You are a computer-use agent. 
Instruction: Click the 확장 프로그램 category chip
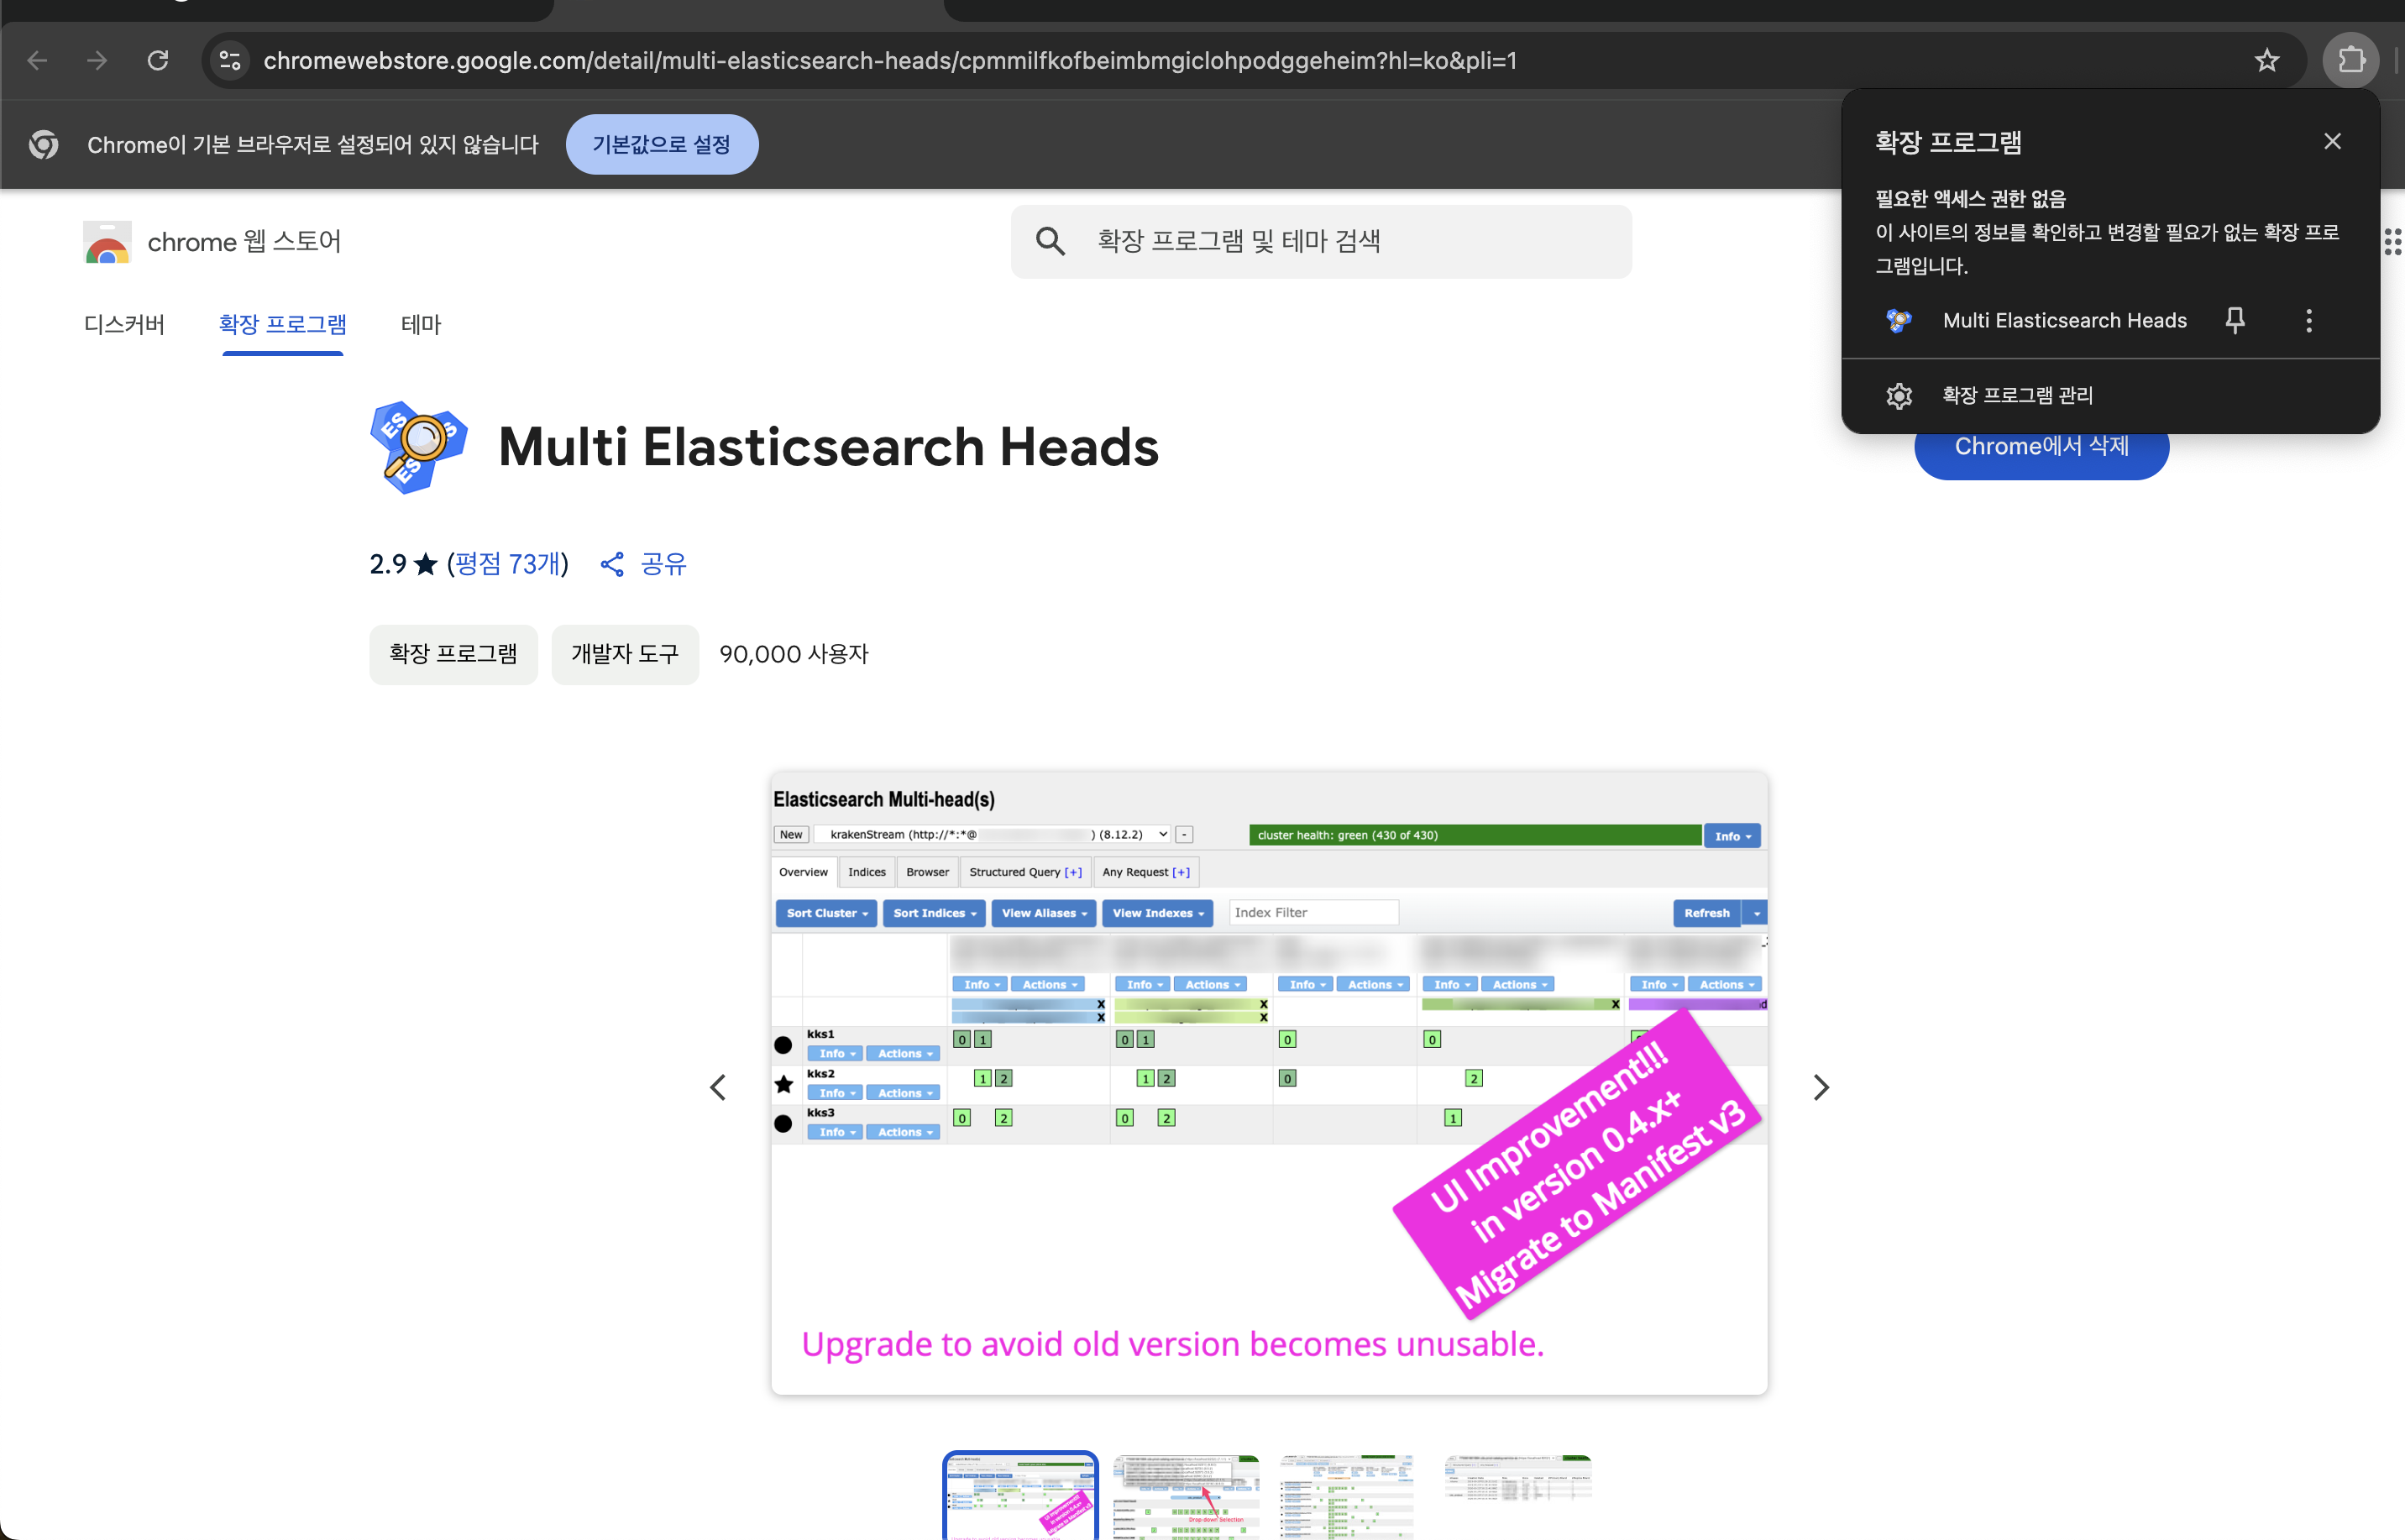(x=453, y=654)
